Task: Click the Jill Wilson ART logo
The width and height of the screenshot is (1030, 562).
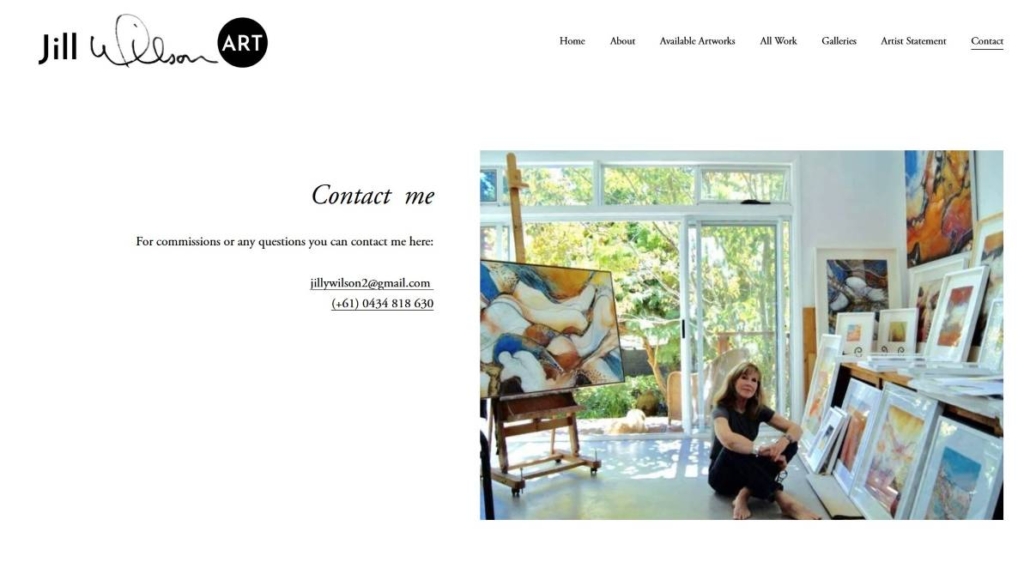Action: 152,41
